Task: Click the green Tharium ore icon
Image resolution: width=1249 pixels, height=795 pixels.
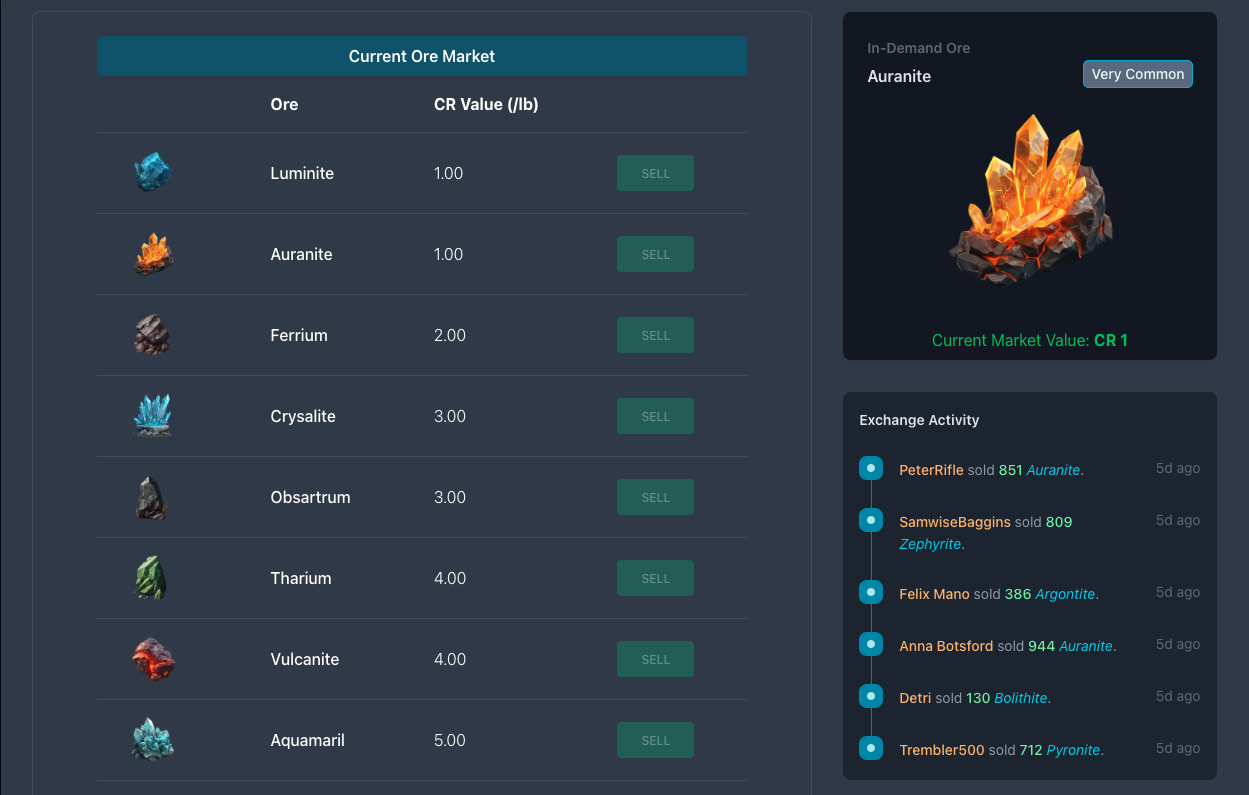Action: (153, 578)
